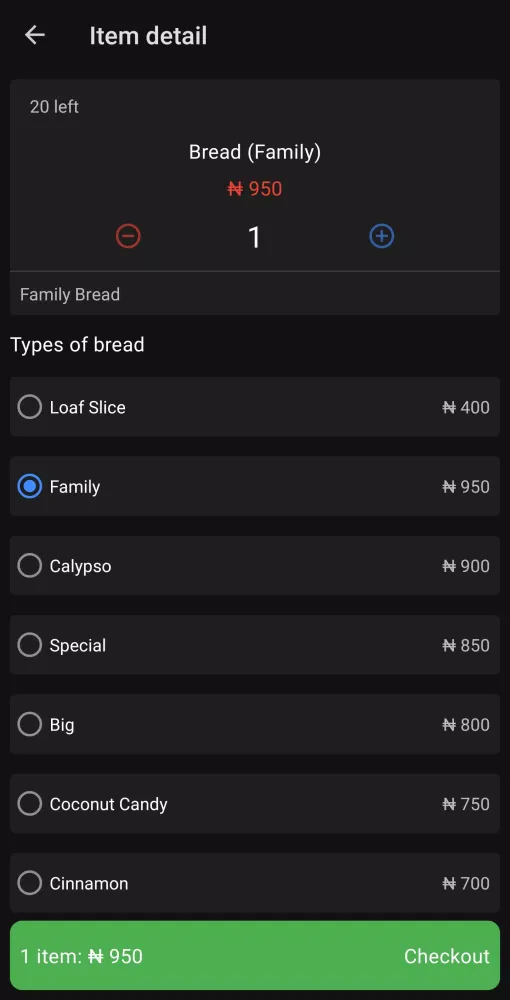Go back using the arrow icon
The width and height of the screenshot is (510, 1000).
(34, 35)
